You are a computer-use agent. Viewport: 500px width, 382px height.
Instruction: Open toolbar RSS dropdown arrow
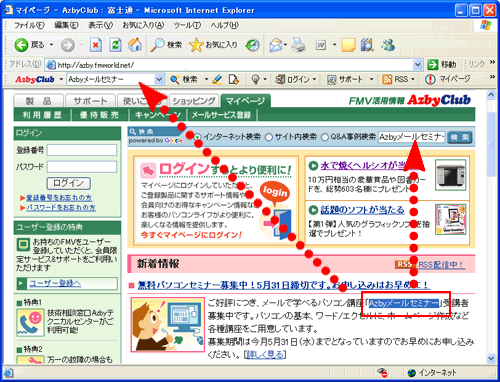tap(413, 79)
